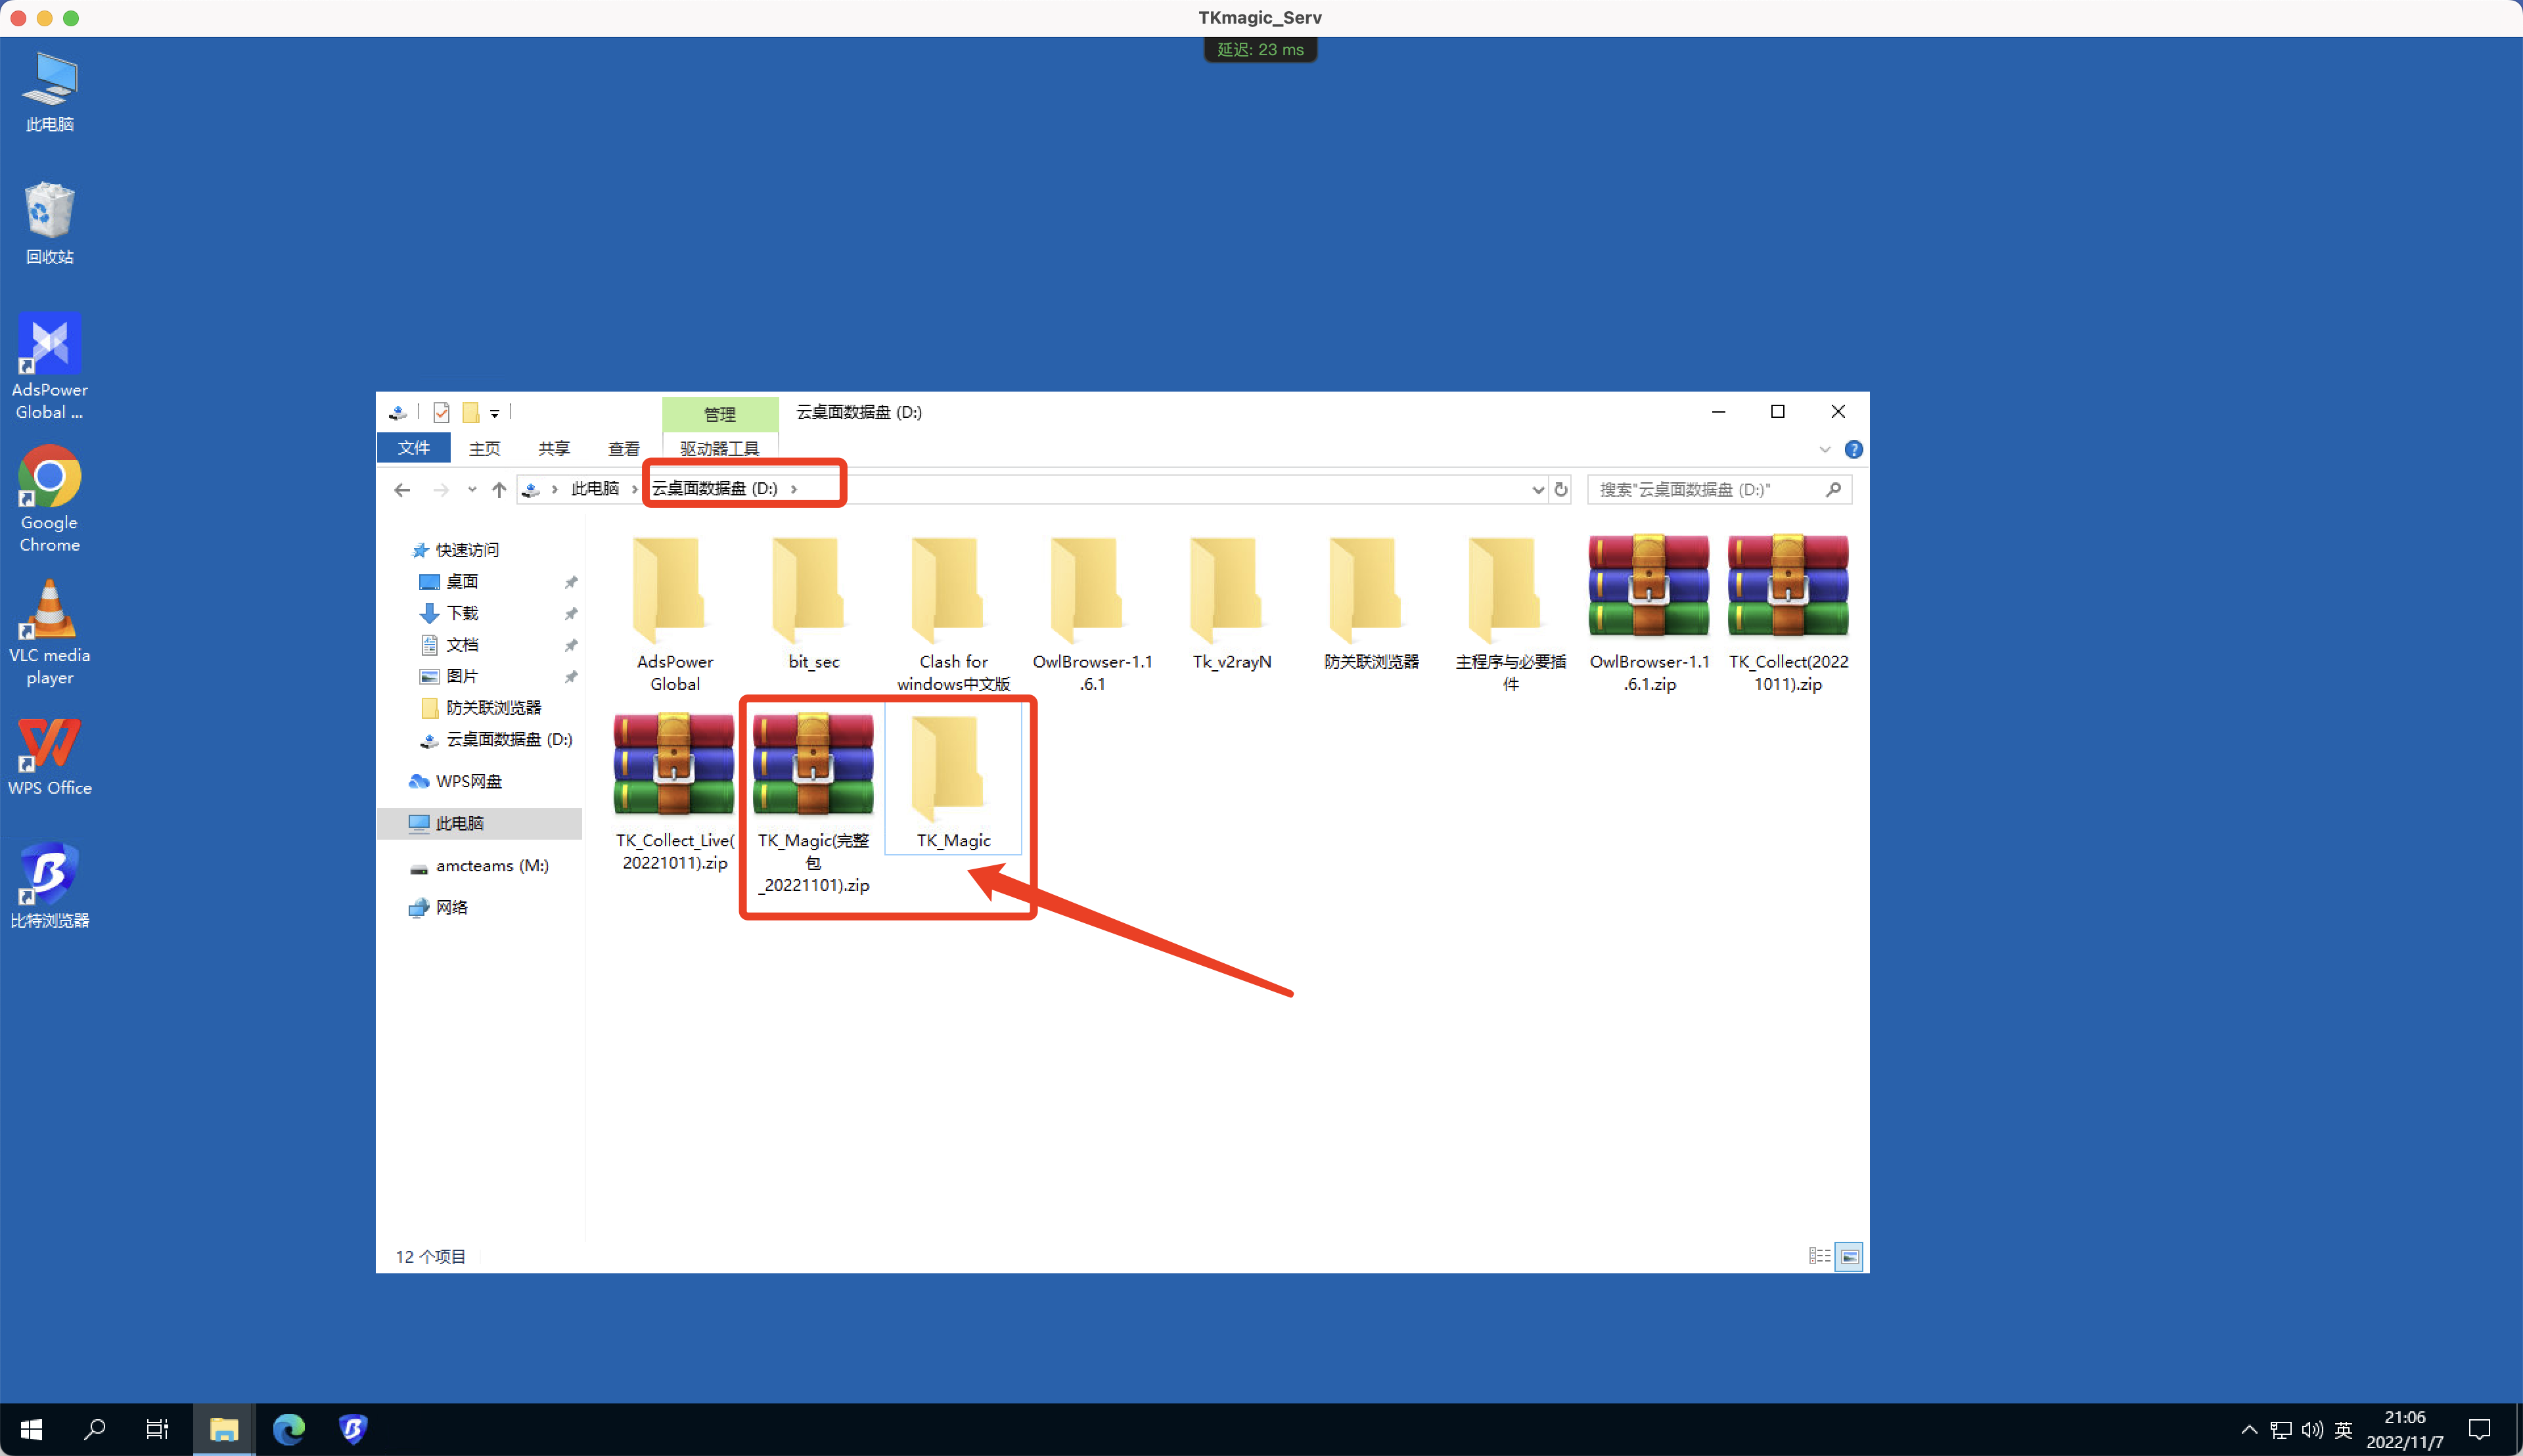Expand the address bar history dropdown
The height and width of the screenshot is (1456, 2523).
(x=1538, y=489)
